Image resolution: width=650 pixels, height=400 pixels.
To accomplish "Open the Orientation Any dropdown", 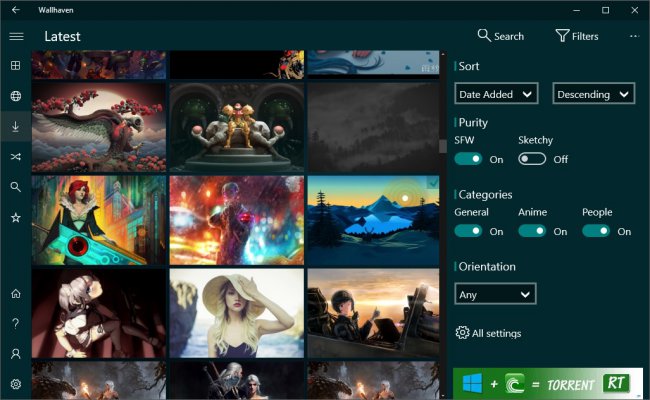I will click(x=495, y=294).
